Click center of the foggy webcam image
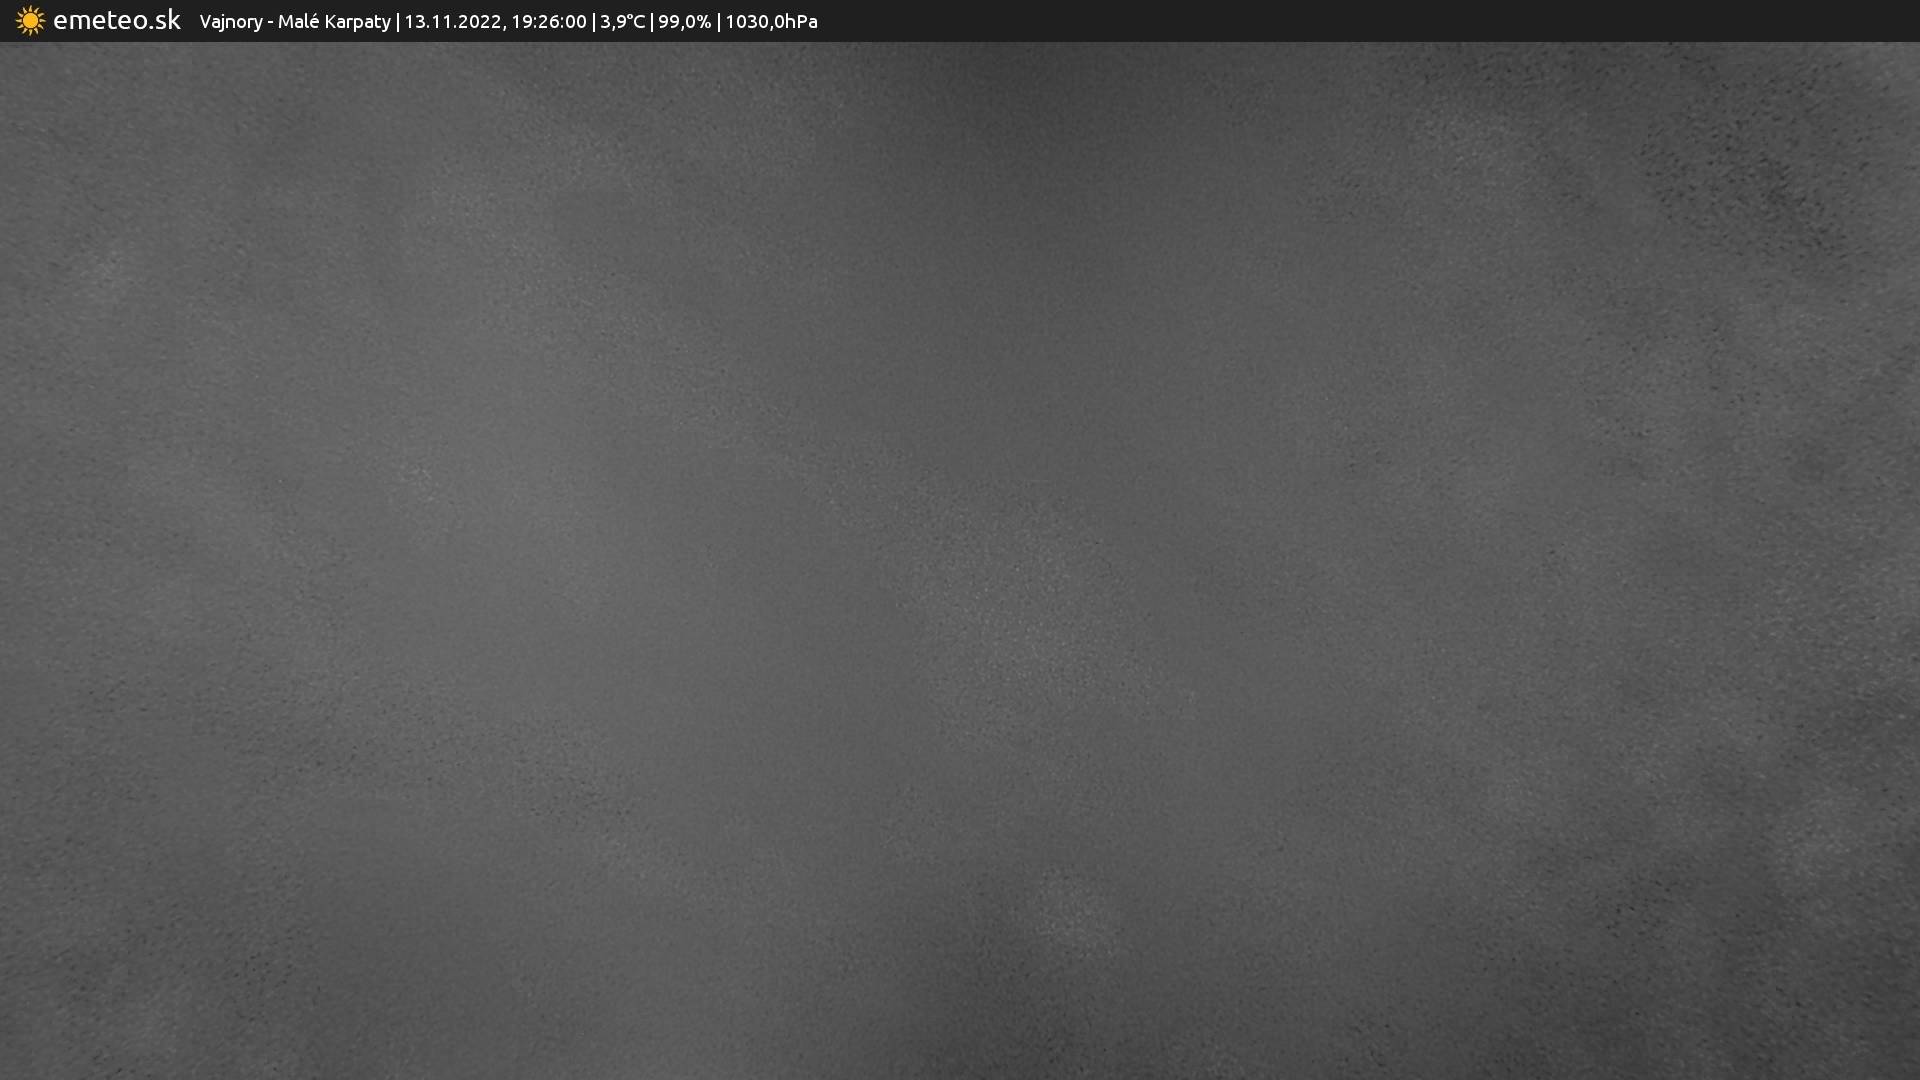 click(960, 560)
